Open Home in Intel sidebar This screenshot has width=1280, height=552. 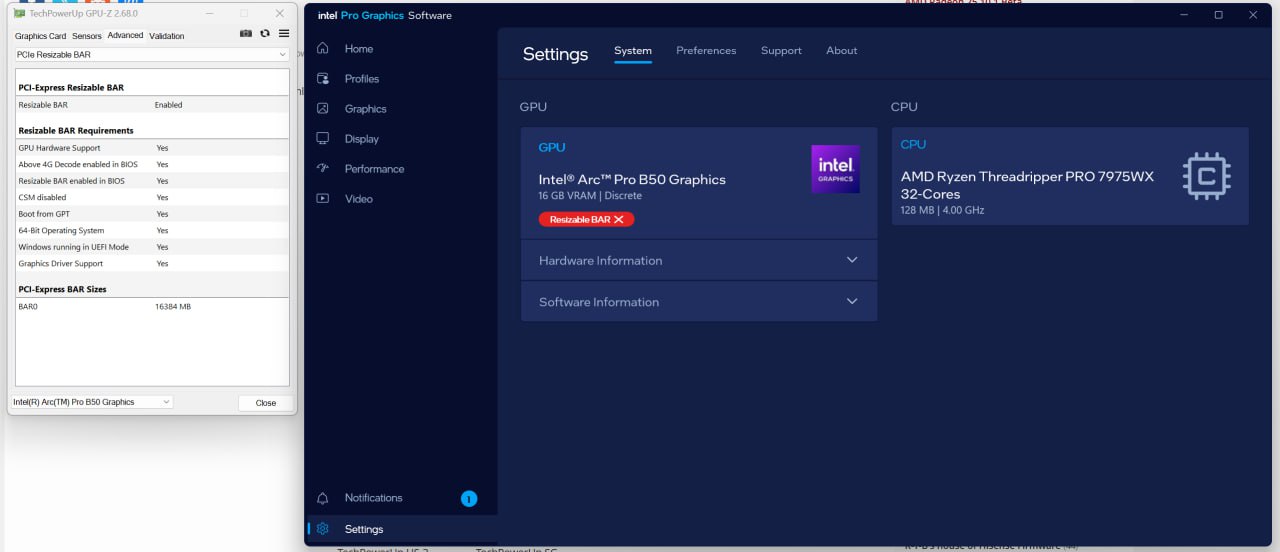click(x=358, y=49)
